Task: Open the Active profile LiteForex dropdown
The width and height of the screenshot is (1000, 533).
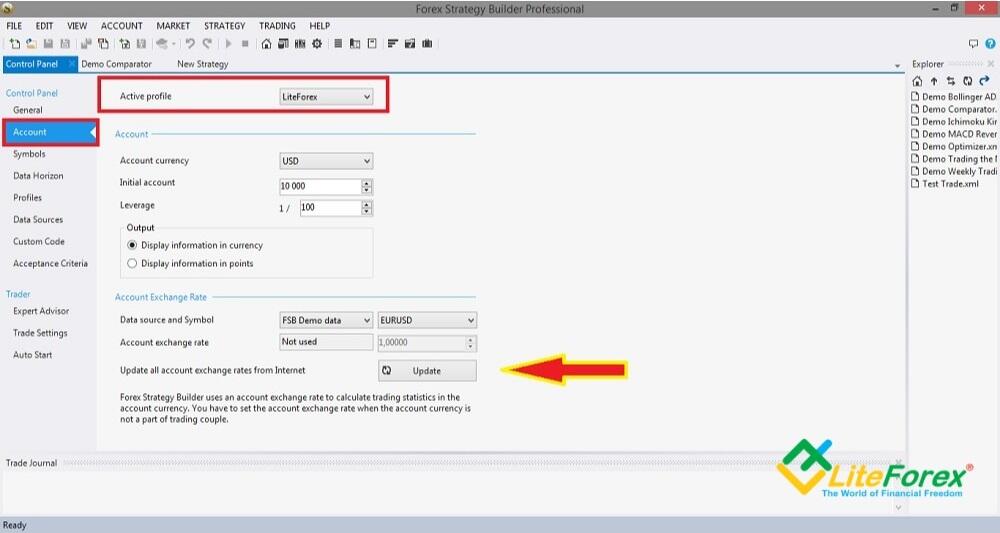Action: (x=326, y=97)
